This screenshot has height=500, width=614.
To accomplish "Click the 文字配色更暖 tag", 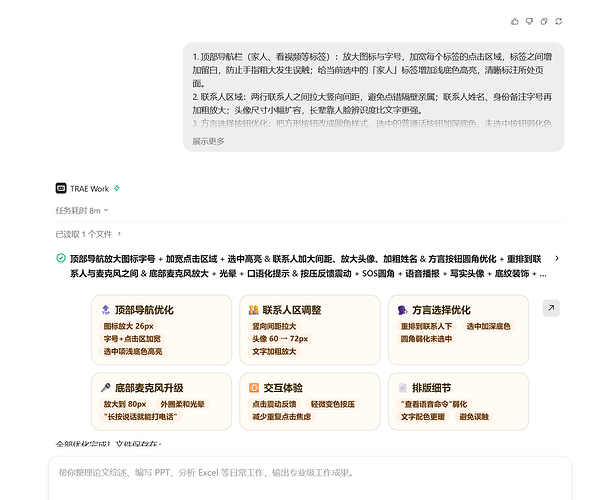I will tap(423, 417).
